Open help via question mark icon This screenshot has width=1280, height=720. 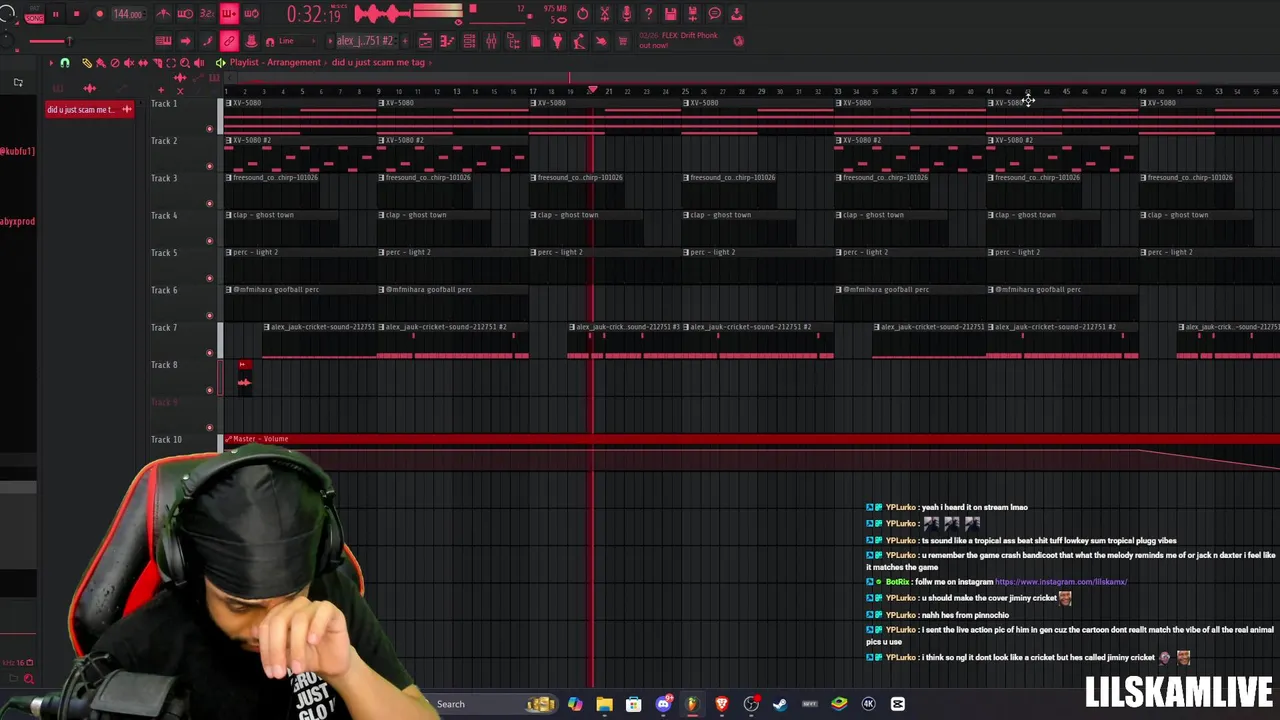648,14
